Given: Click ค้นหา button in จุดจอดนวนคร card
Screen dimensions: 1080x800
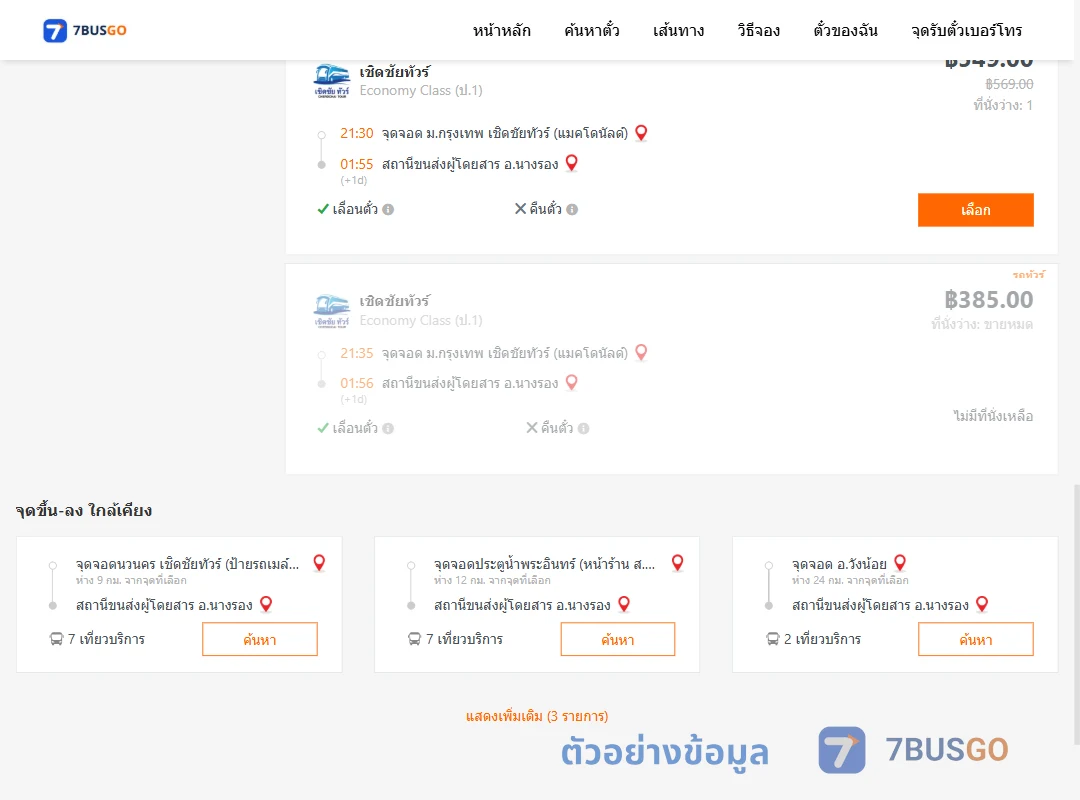Looking at the screenshot, I should coord(260,639).
